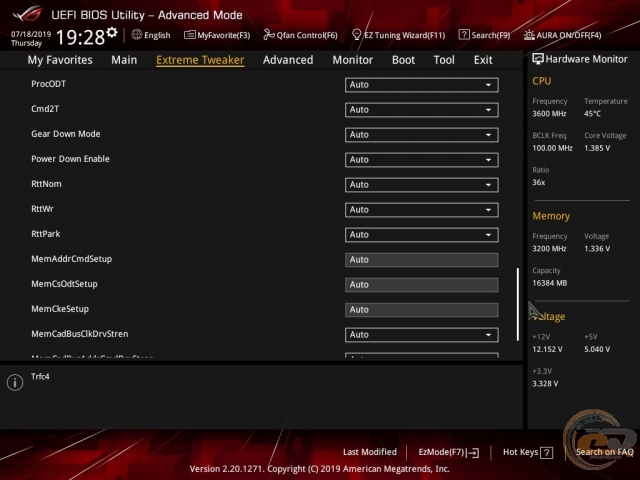Select the Gear Down Mode label
The image size is (640, 480).
(x=66, y=134)
